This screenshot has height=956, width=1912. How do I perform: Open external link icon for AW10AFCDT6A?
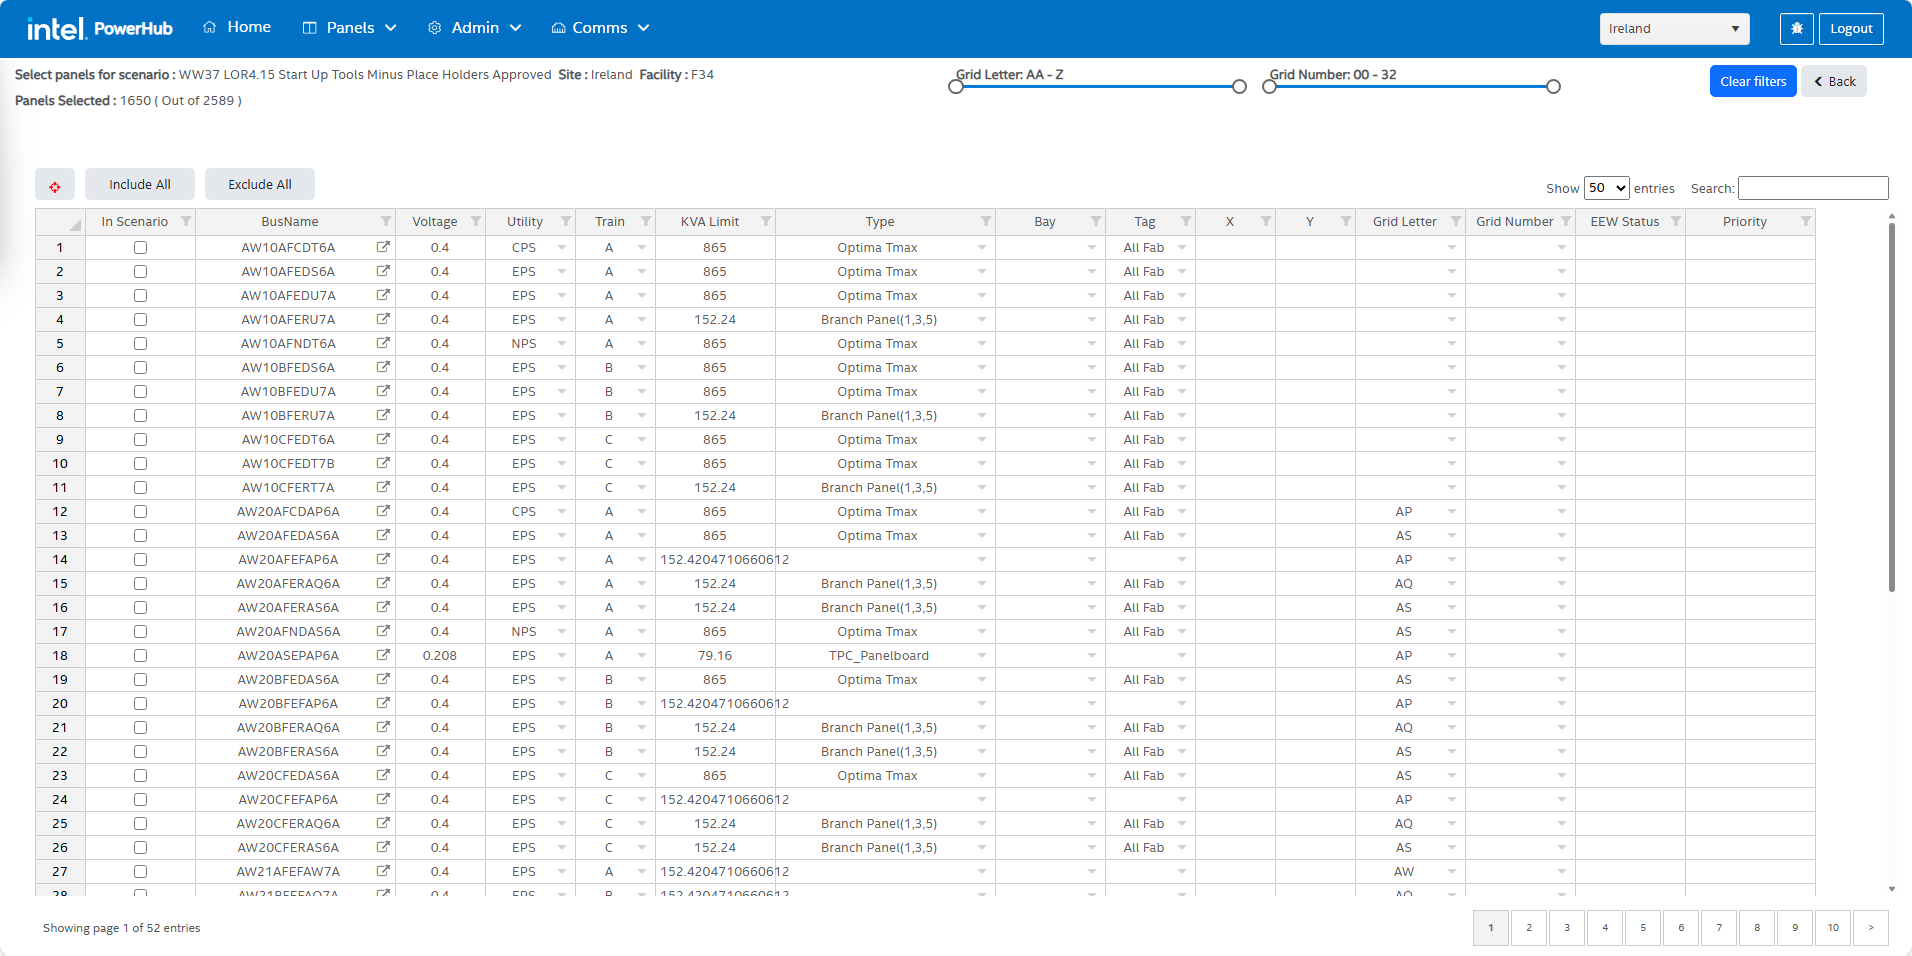click(383, 247)
